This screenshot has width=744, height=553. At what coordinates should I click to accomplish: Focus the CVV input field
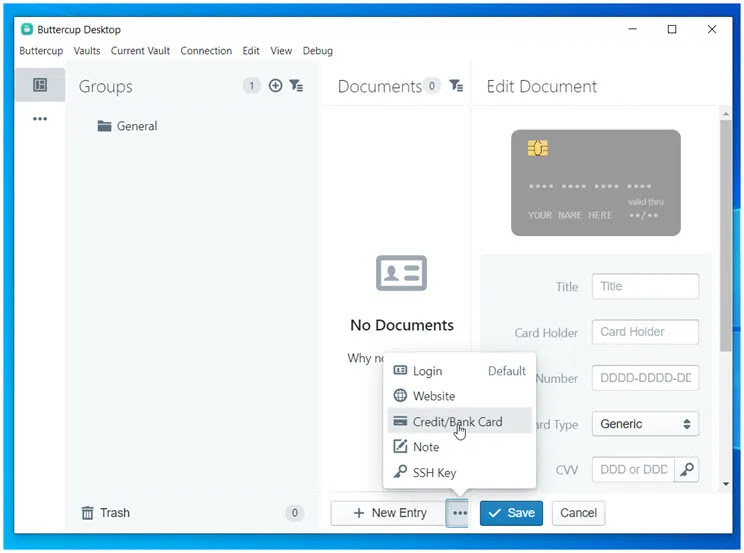(633, 469)
